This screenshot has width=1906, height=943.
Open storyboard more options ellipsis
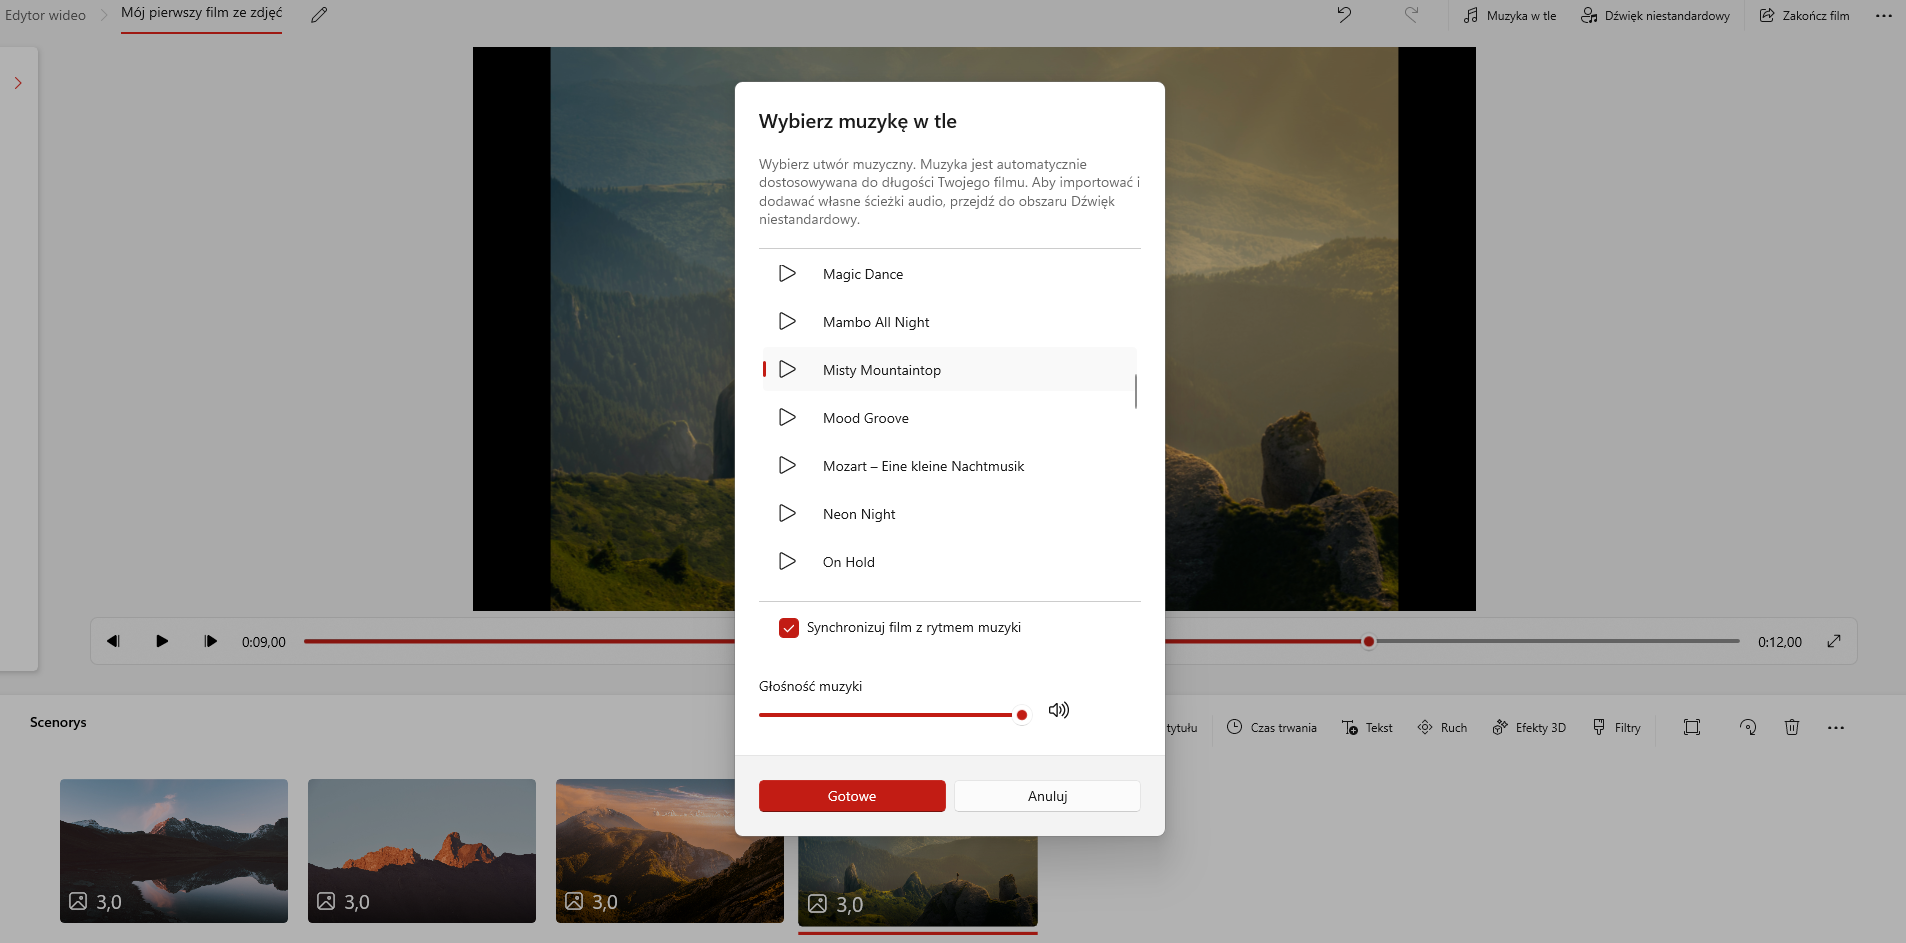[1835, 727]
